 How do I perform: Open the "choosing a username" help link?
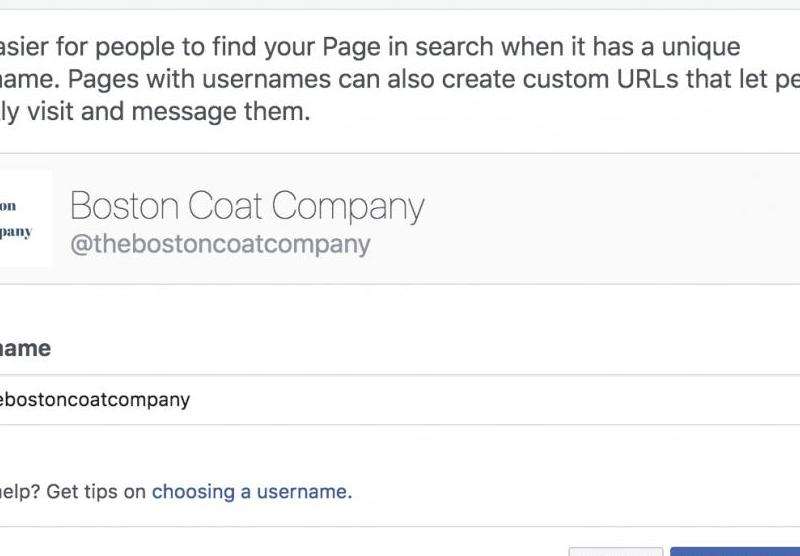252,492
